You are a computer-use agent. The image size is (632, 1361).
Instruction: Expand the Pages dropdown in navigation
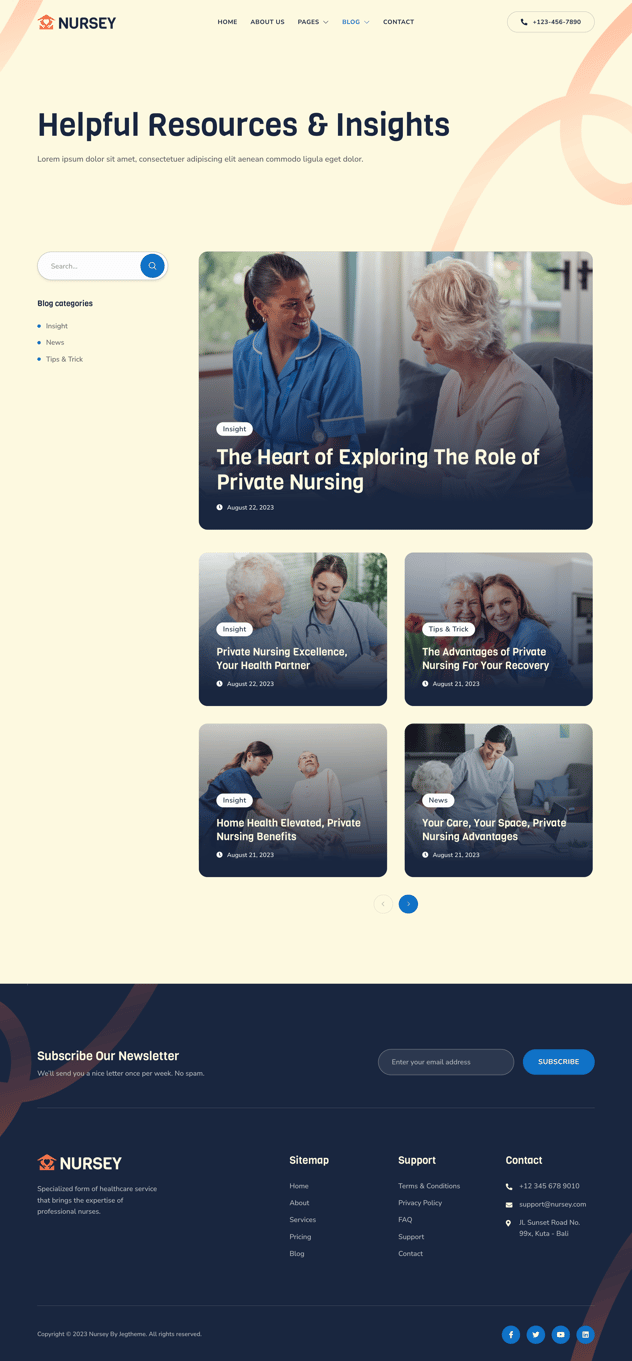pos(313,22)
